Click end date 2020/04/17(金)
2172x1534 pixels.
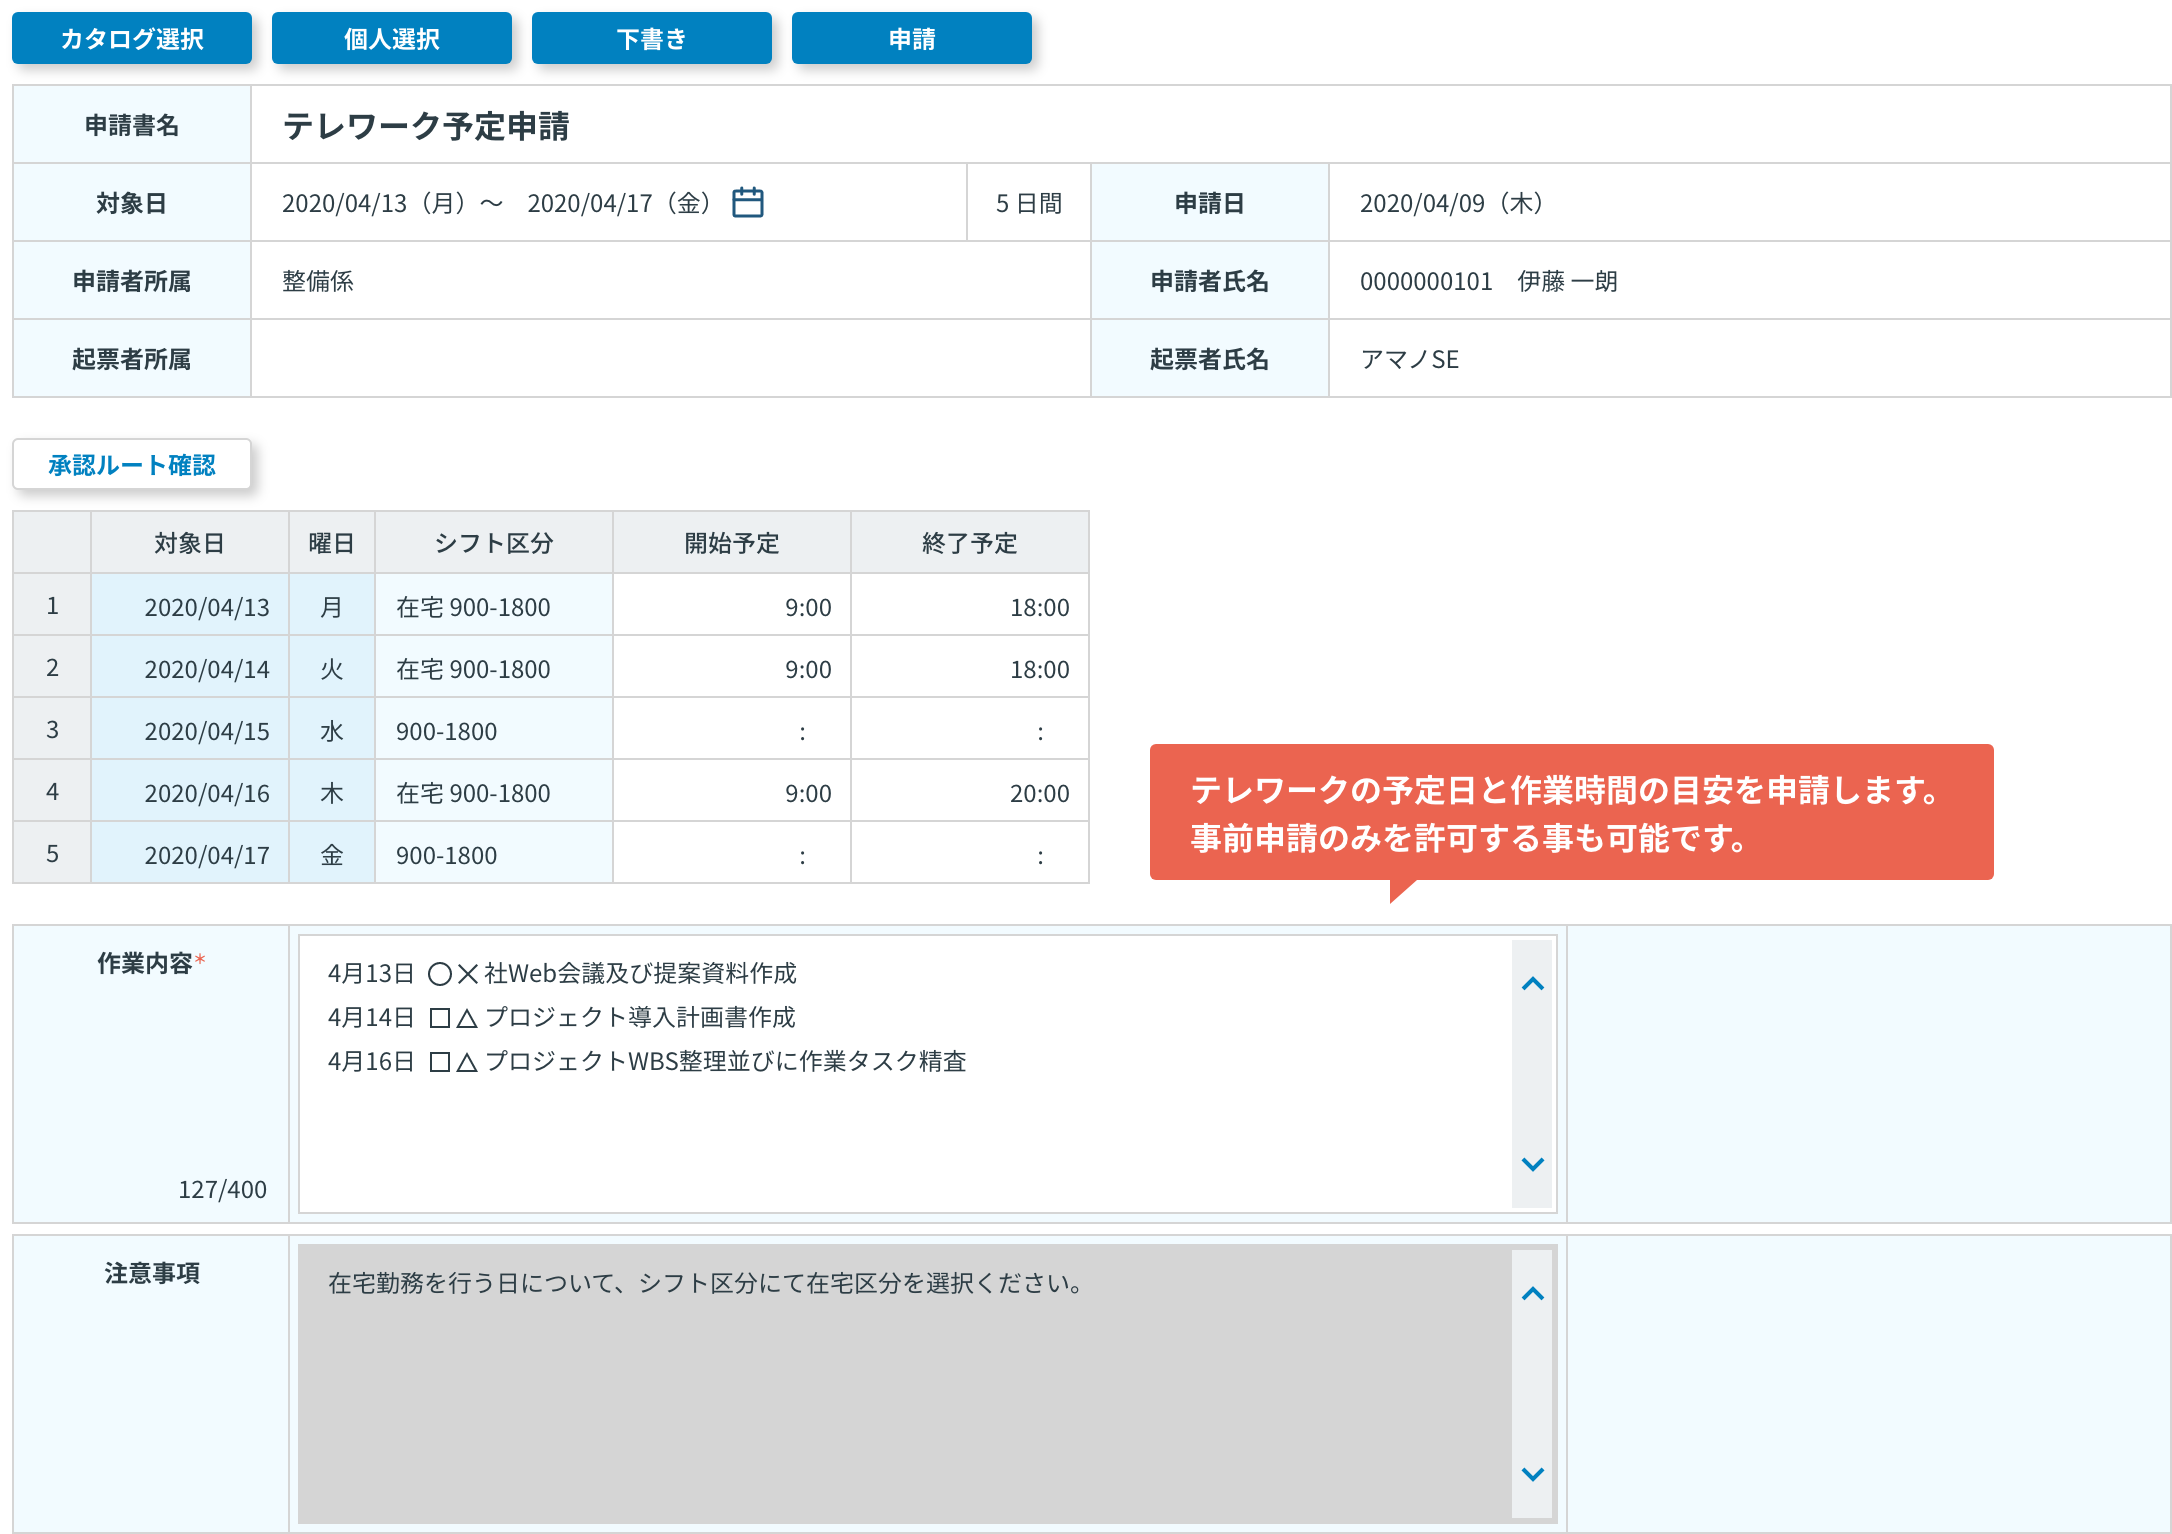pos(619,203)
